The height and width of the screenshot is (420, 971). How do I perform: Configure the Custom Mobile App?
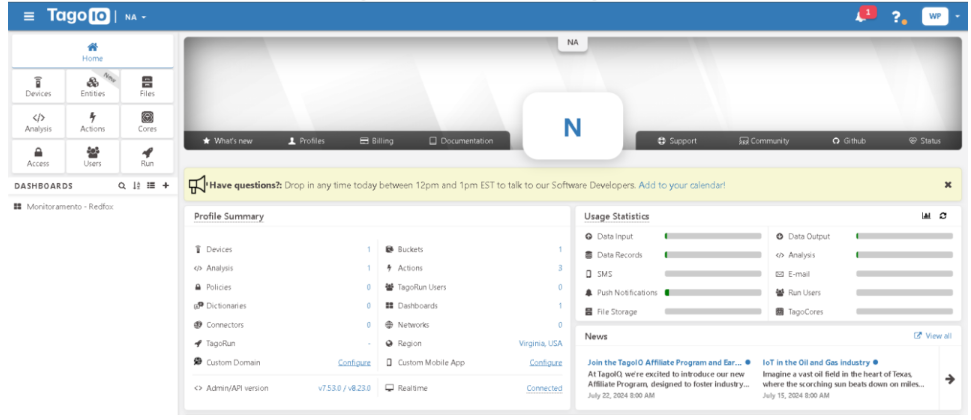(546, 362)
